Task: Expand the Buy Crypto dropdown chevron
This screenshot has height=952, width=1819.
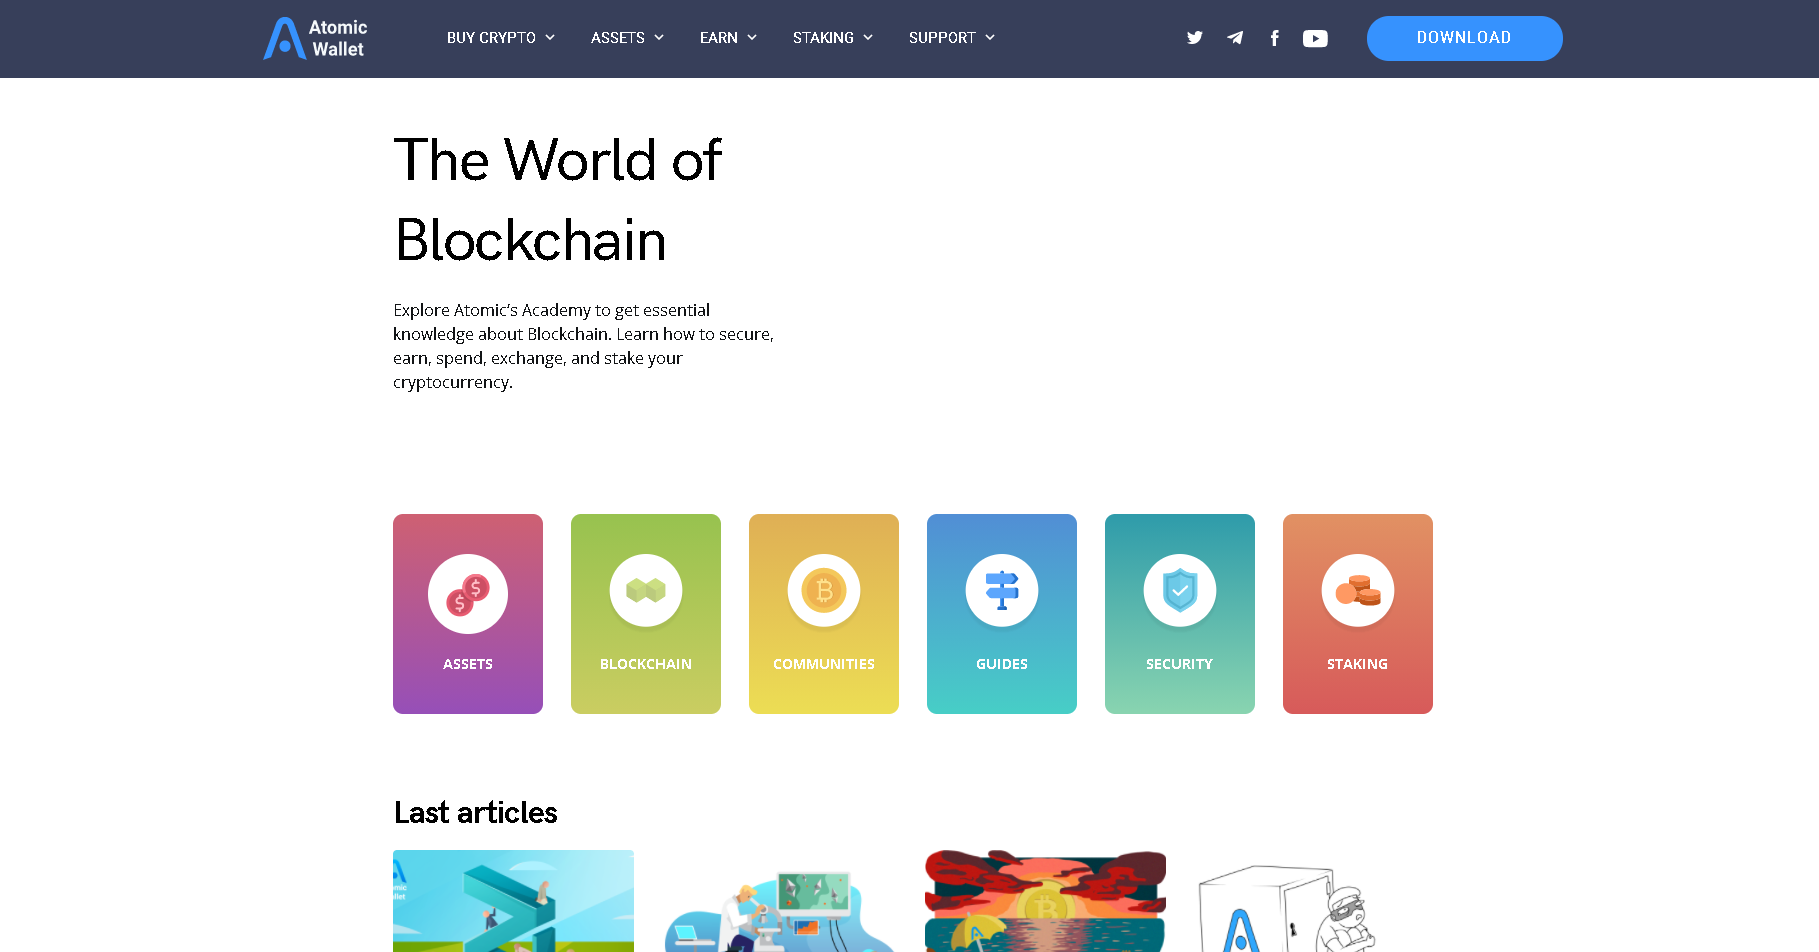Action: pyautogui.click(x=550, y=38)
